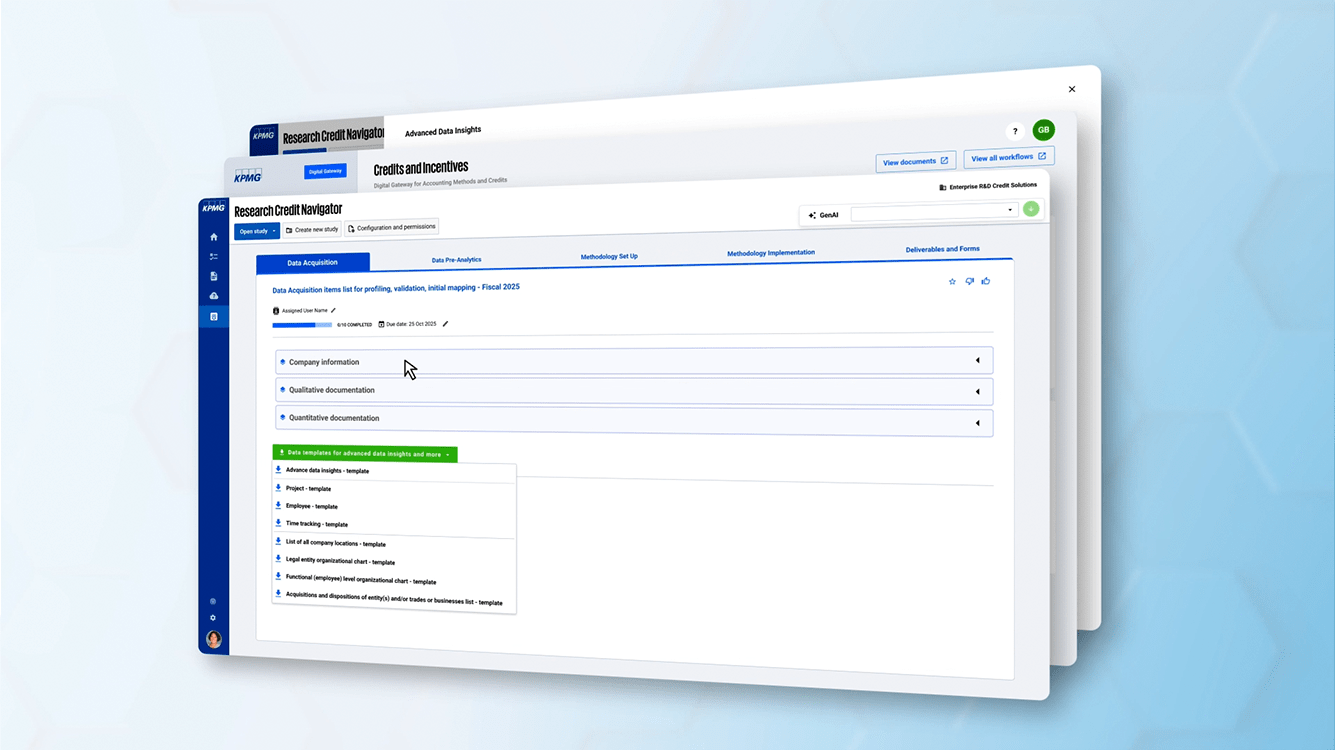Click Digital Gateway button in Credits and Incentives window
Viewport: 1335px width, 750px height.
(x=325, y=171)
